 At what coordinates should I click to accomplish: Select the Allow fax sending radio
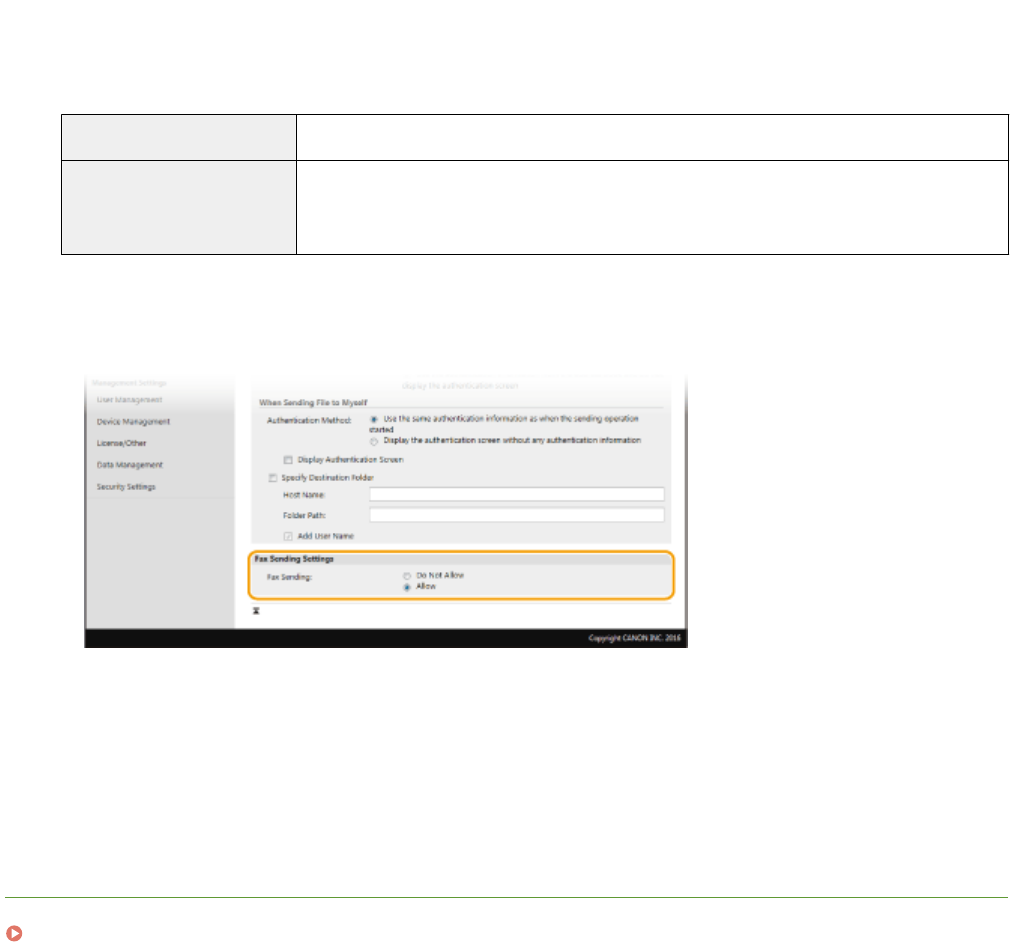point(407,587)
